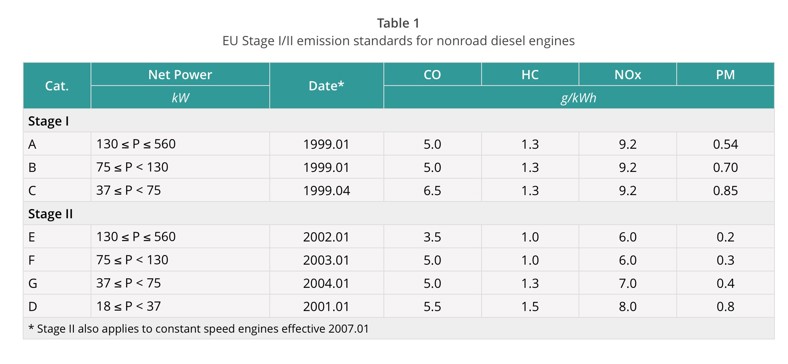Click the 1999.04 date cell

[x=326, y=191]
